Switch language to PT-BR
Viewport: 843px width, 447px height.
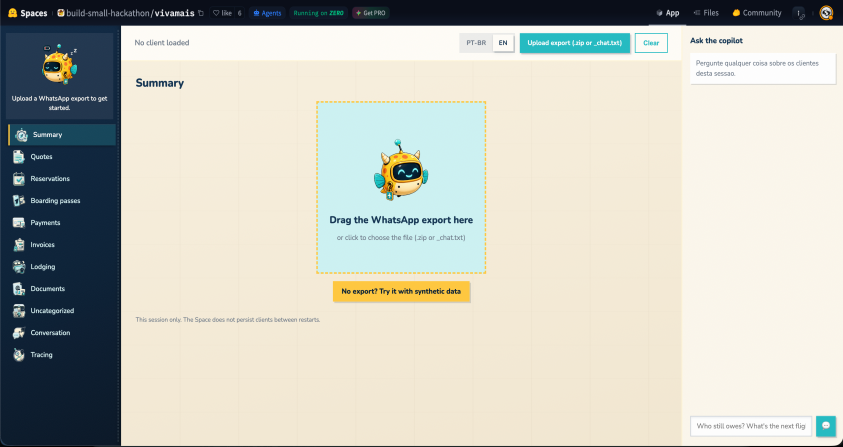476,43
